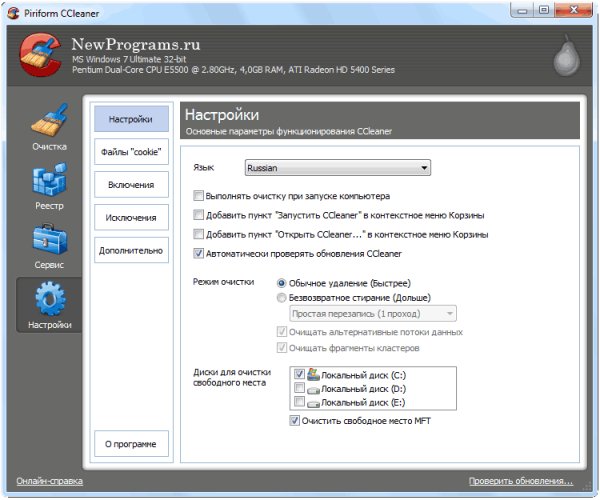Open the Сервис toolbox section
Screen dimensions: 600x500
pos(49,246)
